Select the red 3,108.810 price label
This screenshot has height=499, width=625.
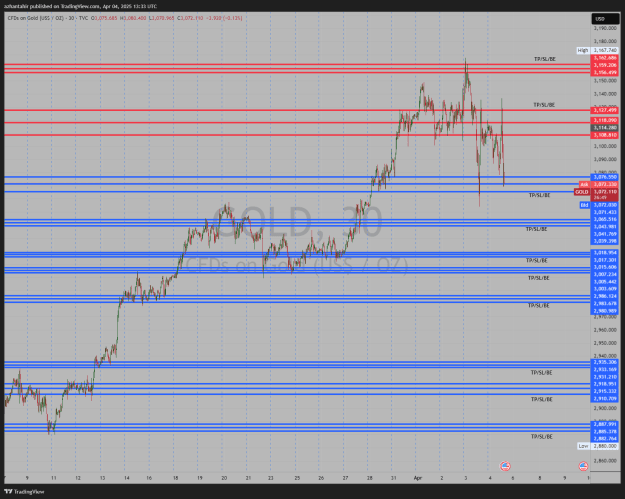[605, 135]
